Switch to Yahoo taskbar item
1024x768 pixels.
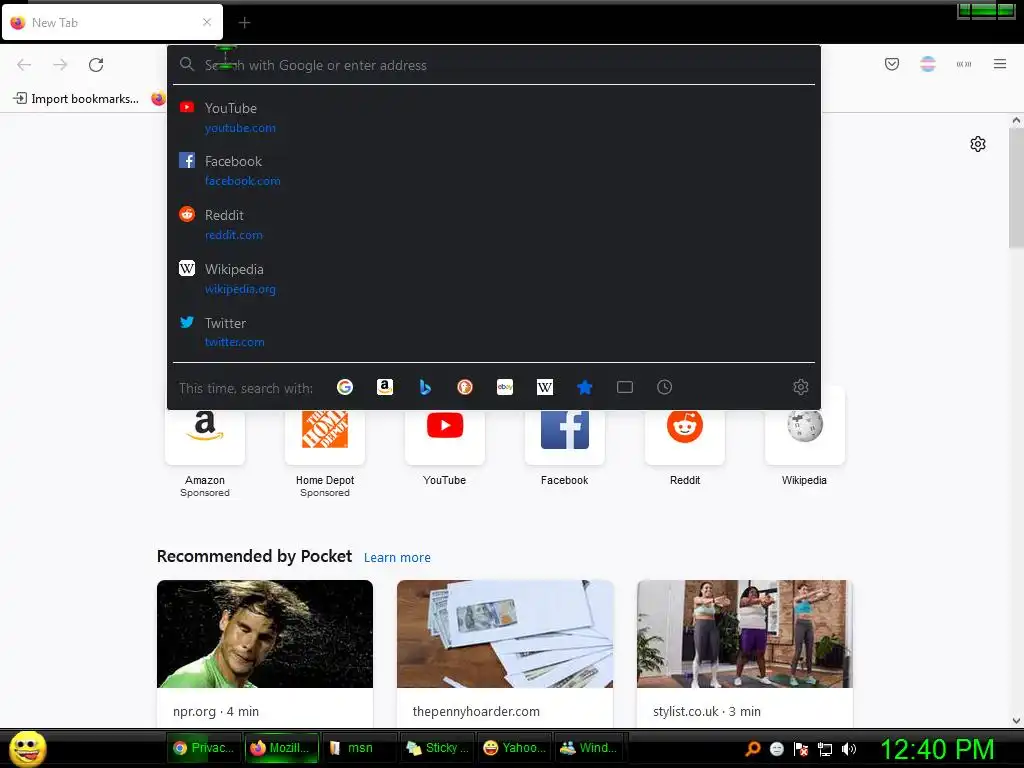[515, 748]
